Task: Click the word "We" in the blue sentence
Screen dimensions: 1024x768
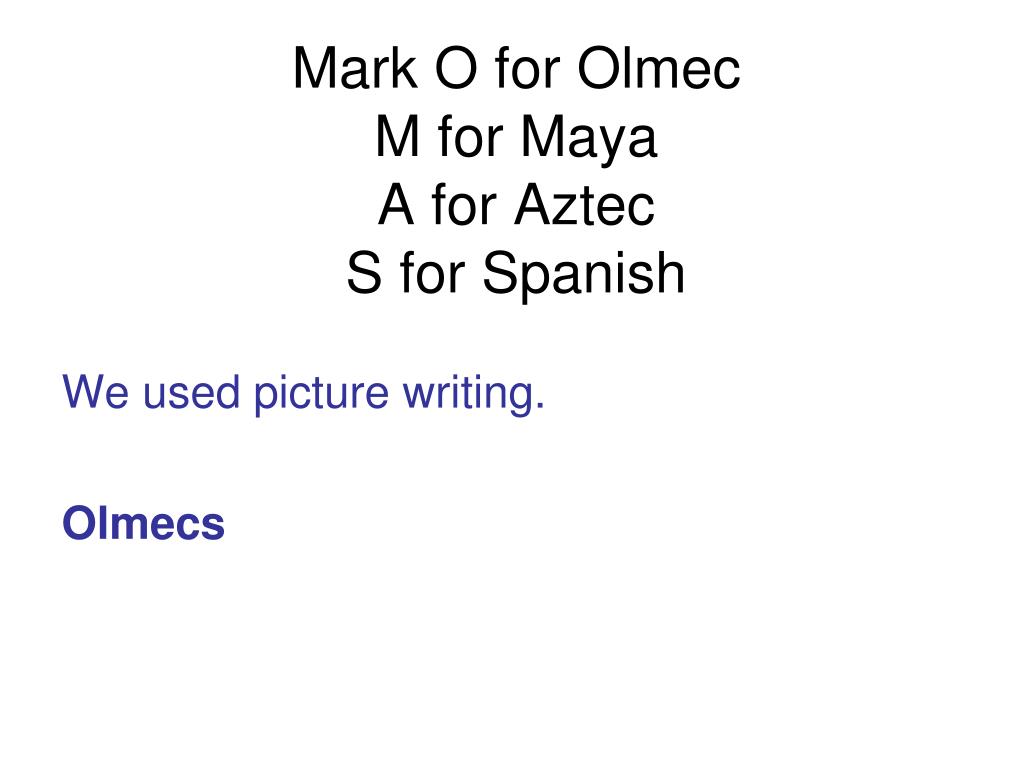Action: pyautogui.click(x=95, y=392)
